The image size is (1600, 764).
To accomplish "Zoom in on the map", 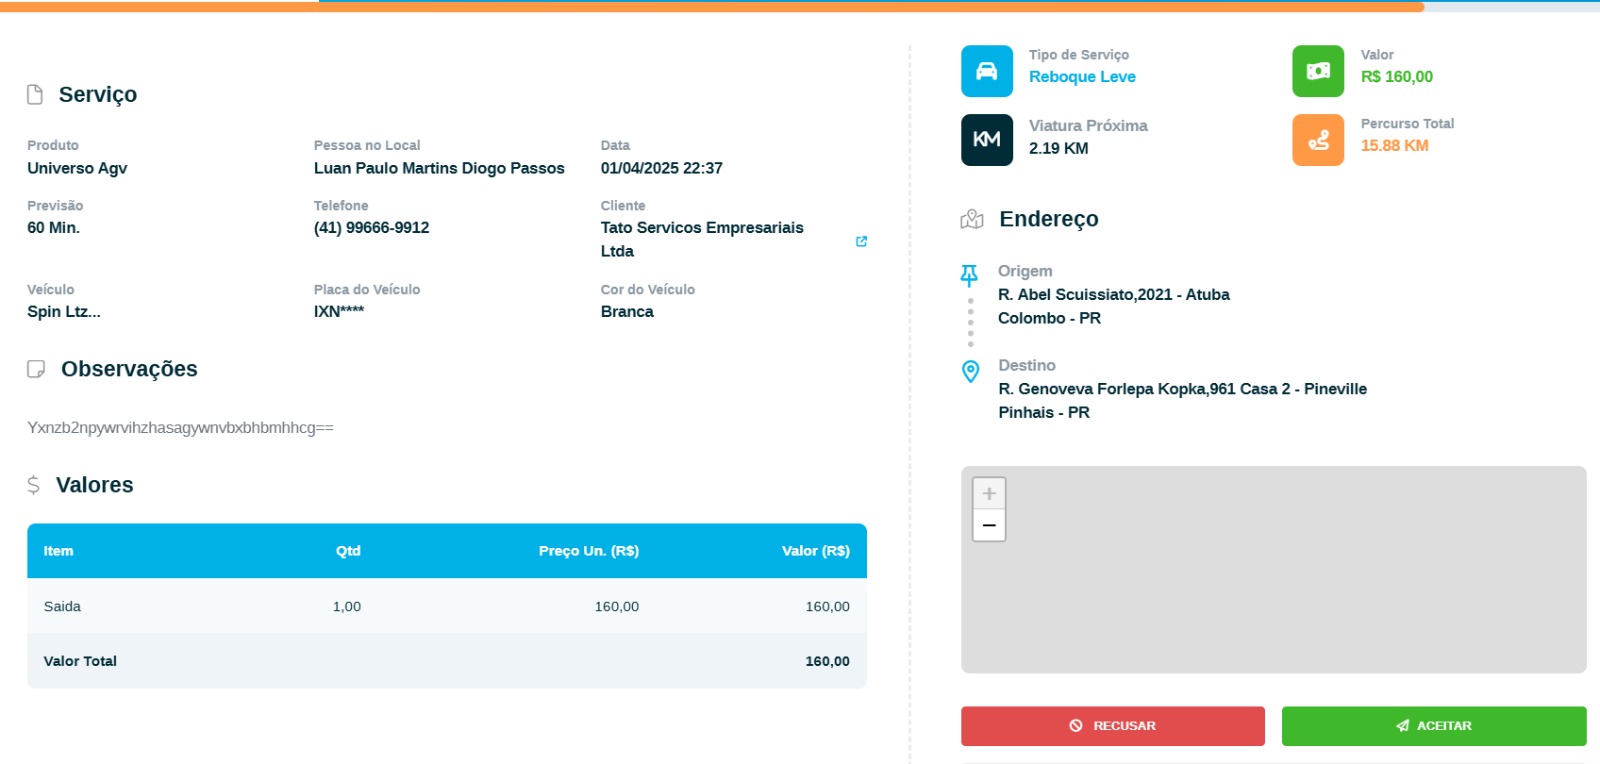I will click(x=989, y=493).
